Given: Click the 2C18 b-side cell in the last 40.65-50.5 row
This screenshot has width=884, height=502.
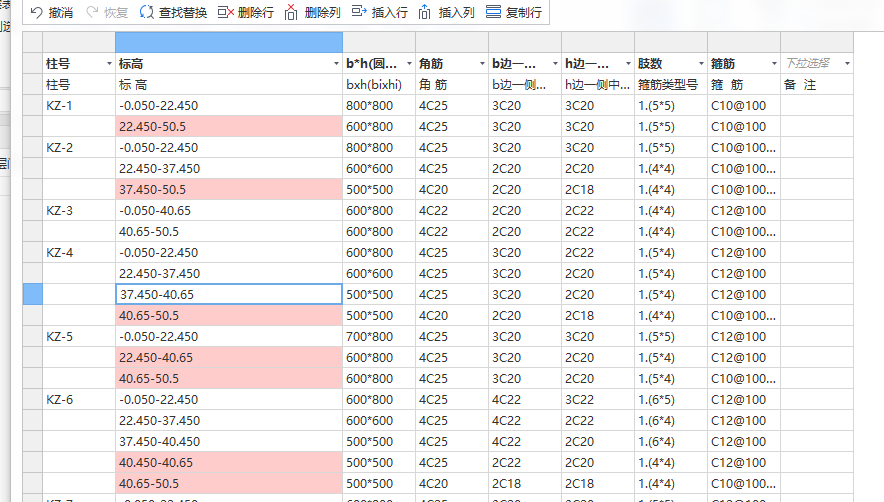Looking at the screenshot, I should (x=525, y=483).
